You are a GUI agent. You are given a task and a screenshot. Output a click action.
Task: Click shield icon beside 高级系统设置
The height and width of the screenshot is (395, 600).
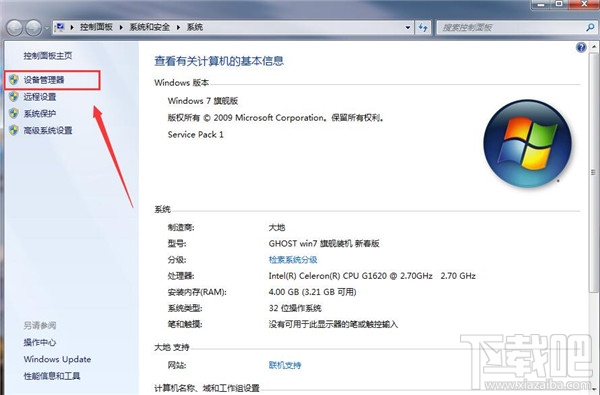(x=14, y=130)
